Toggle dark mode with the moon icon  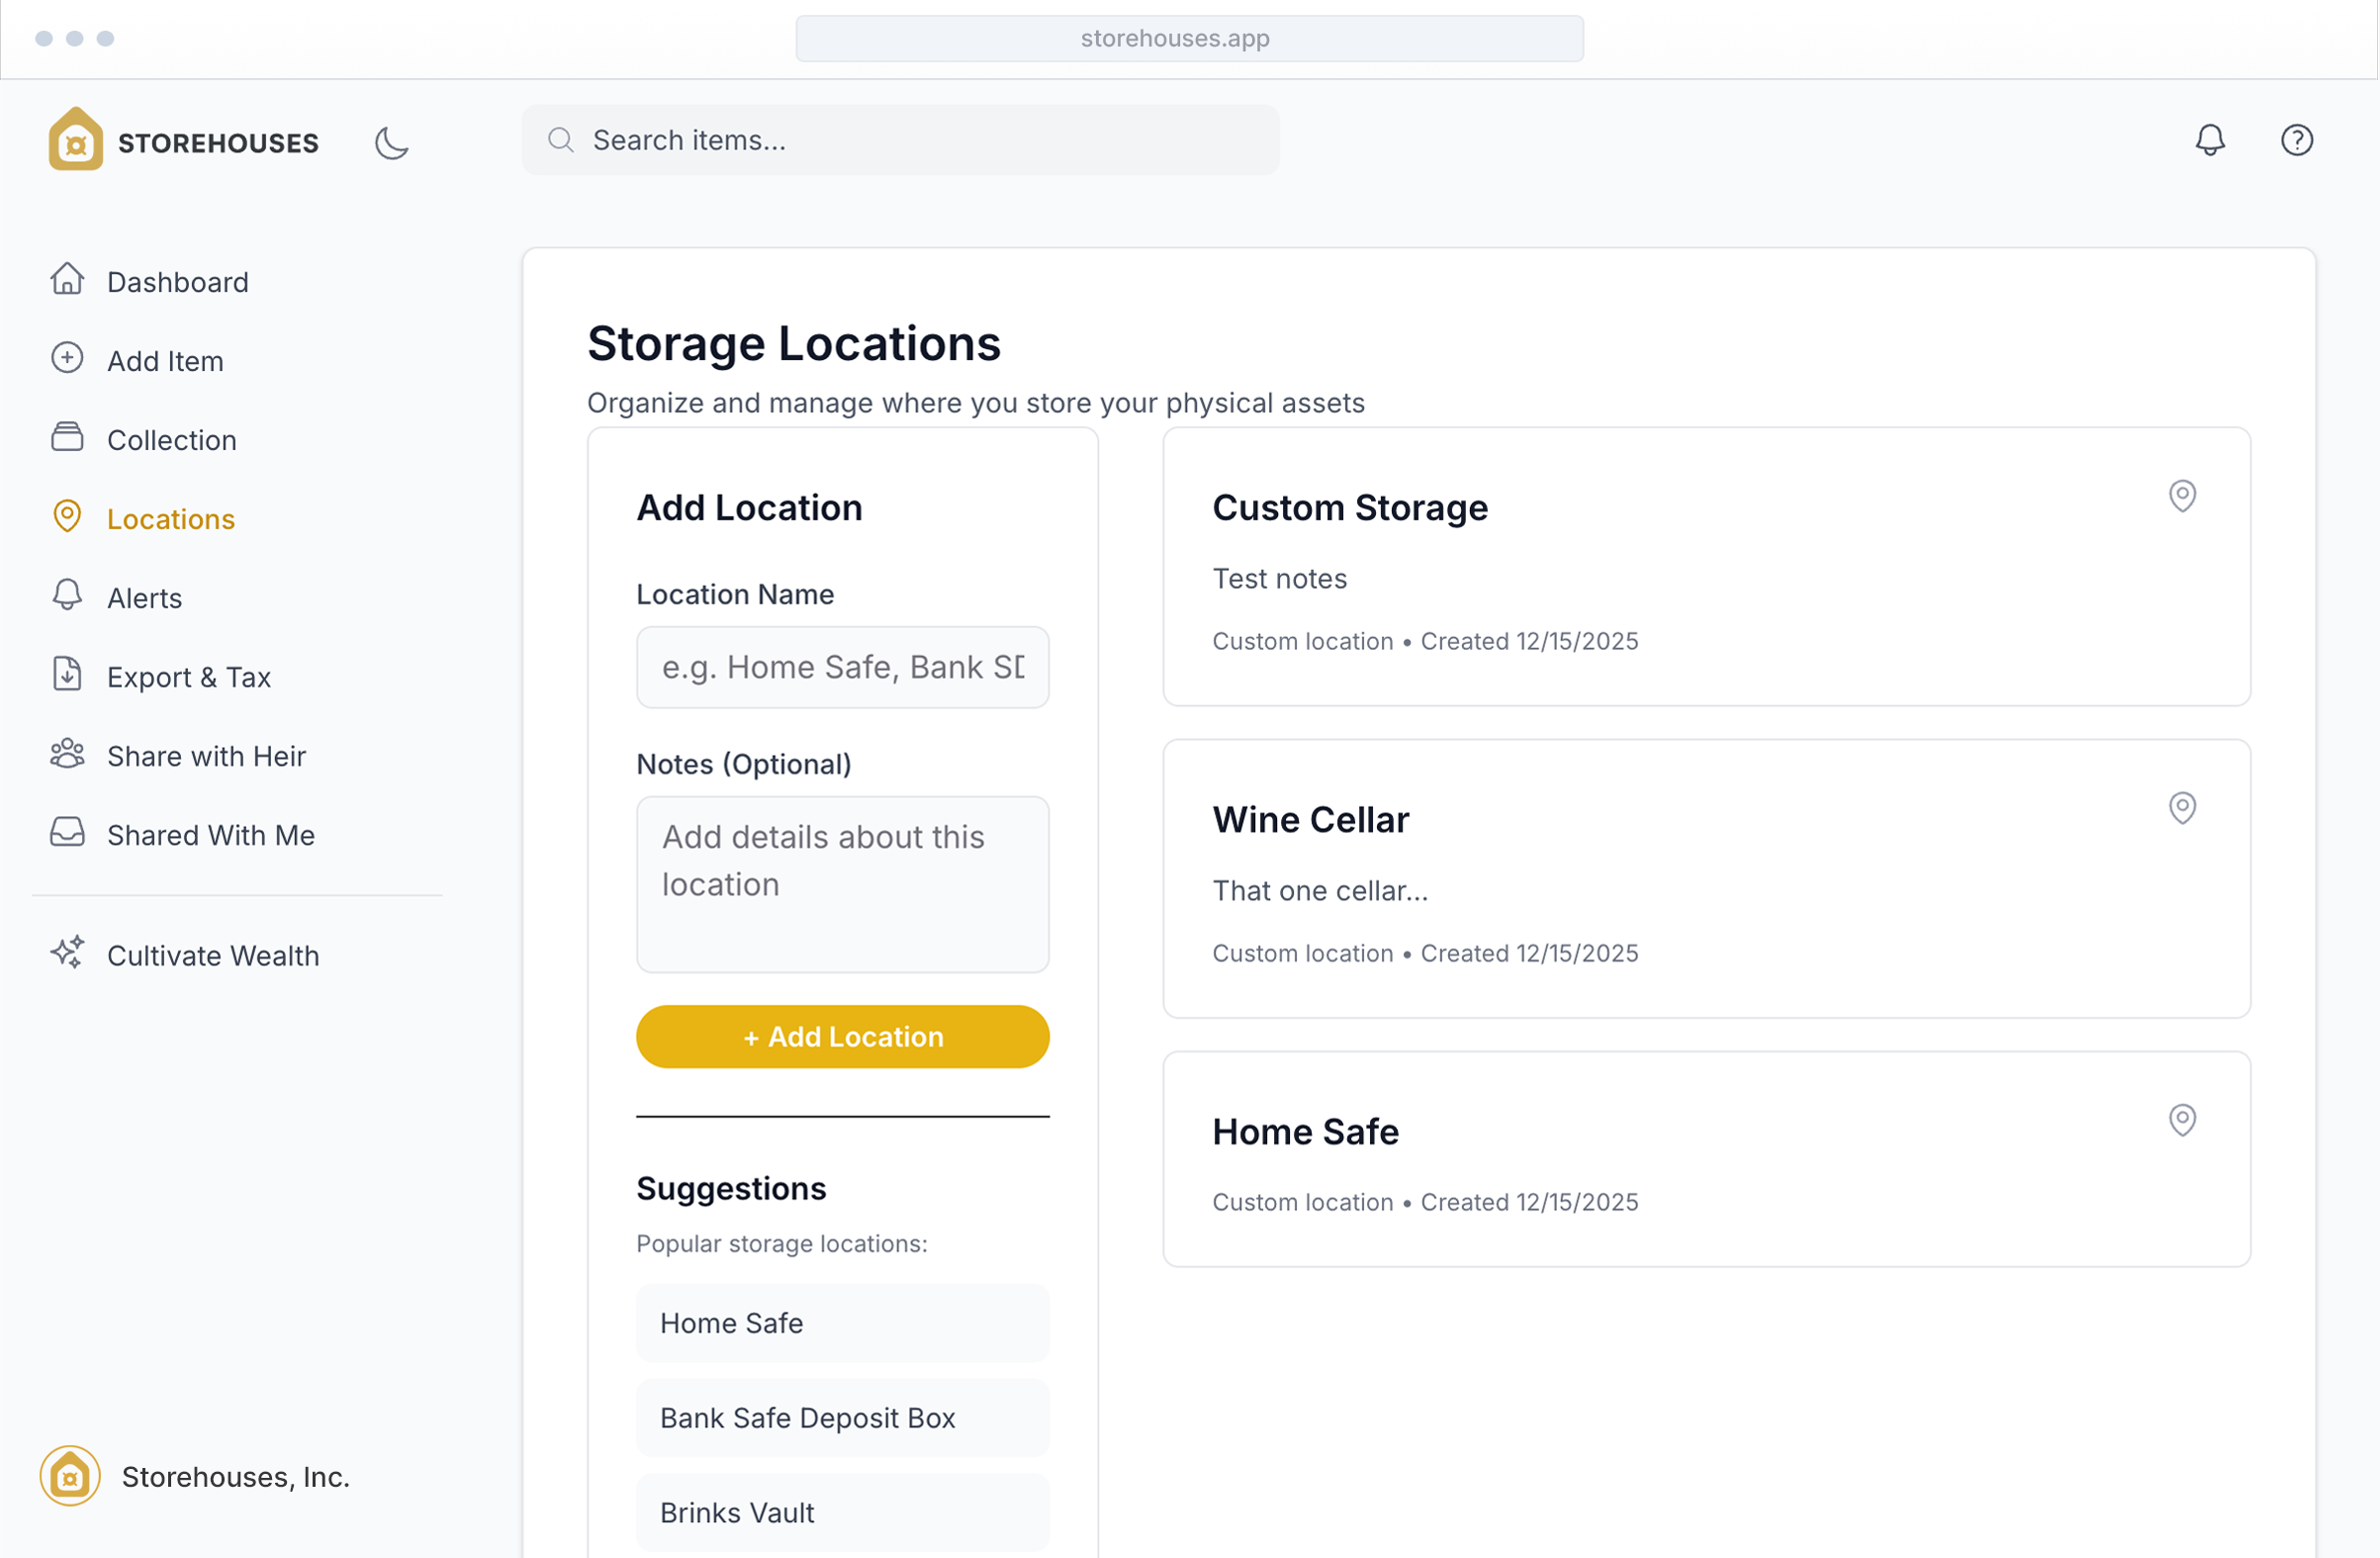tap(391, 142)
